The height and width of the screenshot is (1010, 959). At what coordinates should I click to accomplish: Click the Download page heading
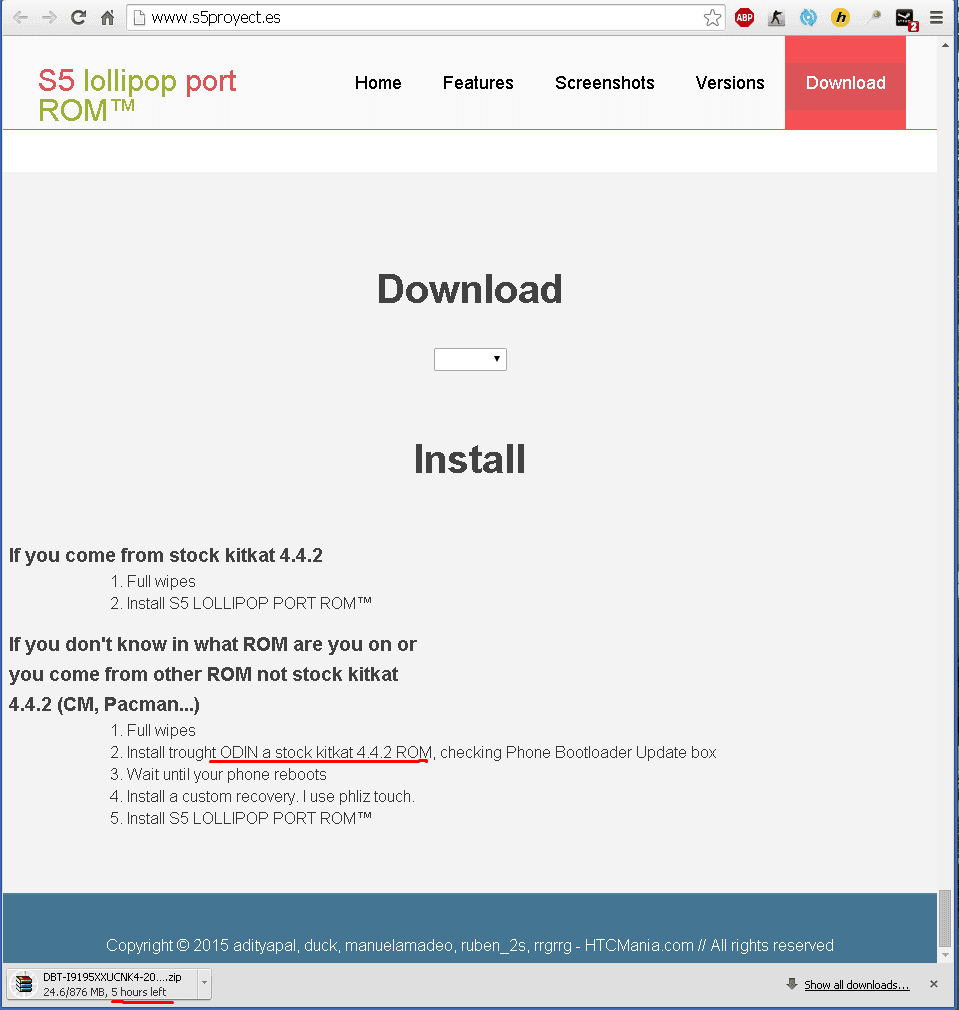(470, 289)
